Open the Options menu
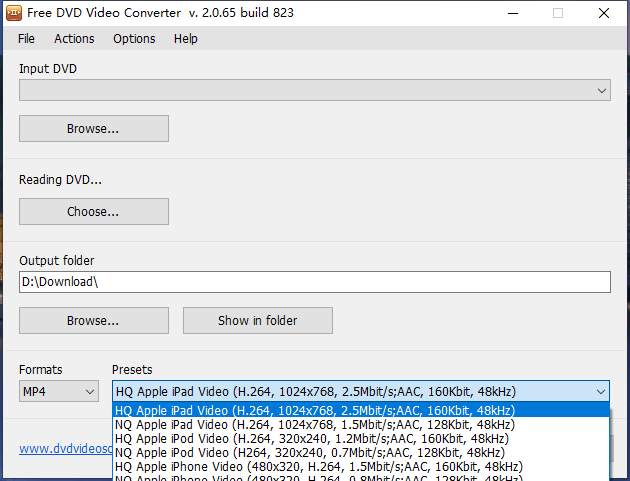The image size is (630, 481). [x=134, y=39]
